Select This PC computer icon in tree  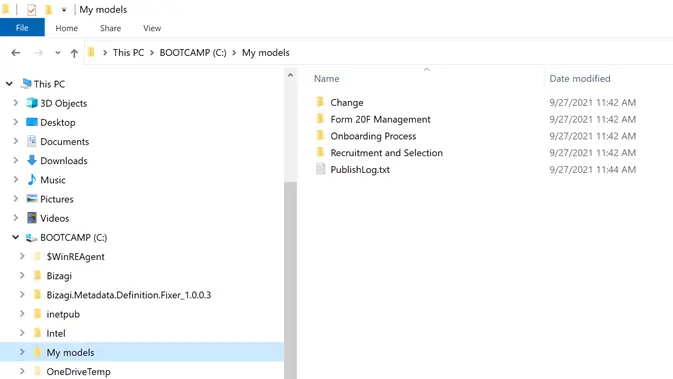[26, 83]
